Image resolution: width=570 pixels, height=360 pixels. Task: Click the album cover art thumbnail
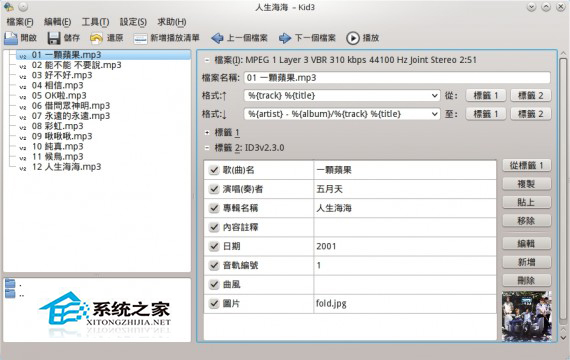click(x=527, y=316)
